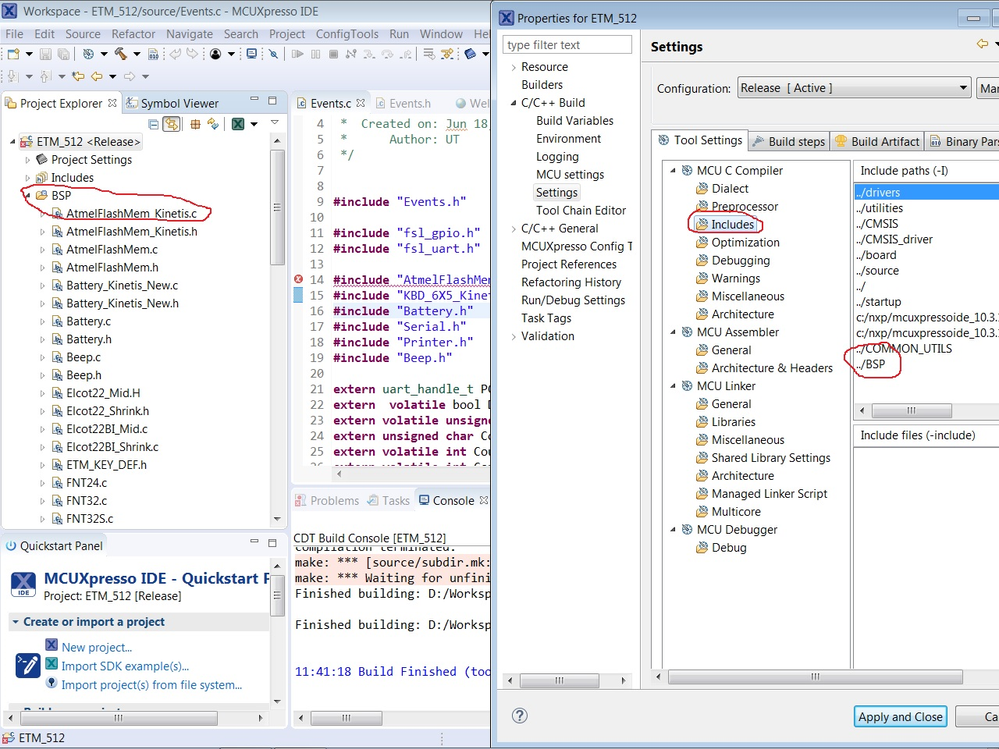Close the Events.c editor tab
This screenshot has height=749, width=999.
tap(361, 103)
